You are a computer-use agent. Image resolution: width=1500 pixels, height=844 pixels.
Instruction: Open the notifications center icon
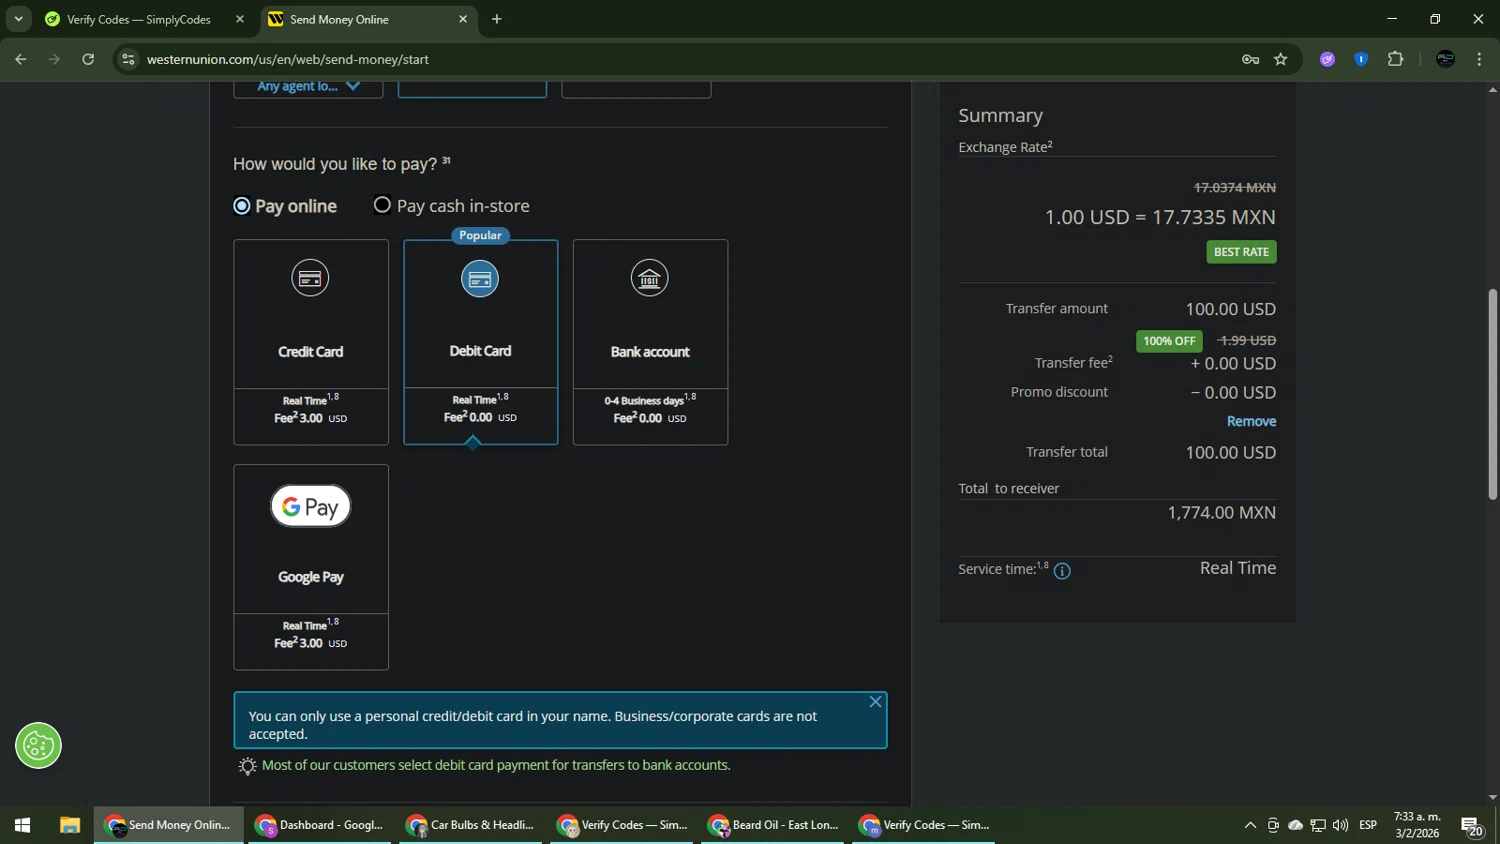coord(1472,826)
